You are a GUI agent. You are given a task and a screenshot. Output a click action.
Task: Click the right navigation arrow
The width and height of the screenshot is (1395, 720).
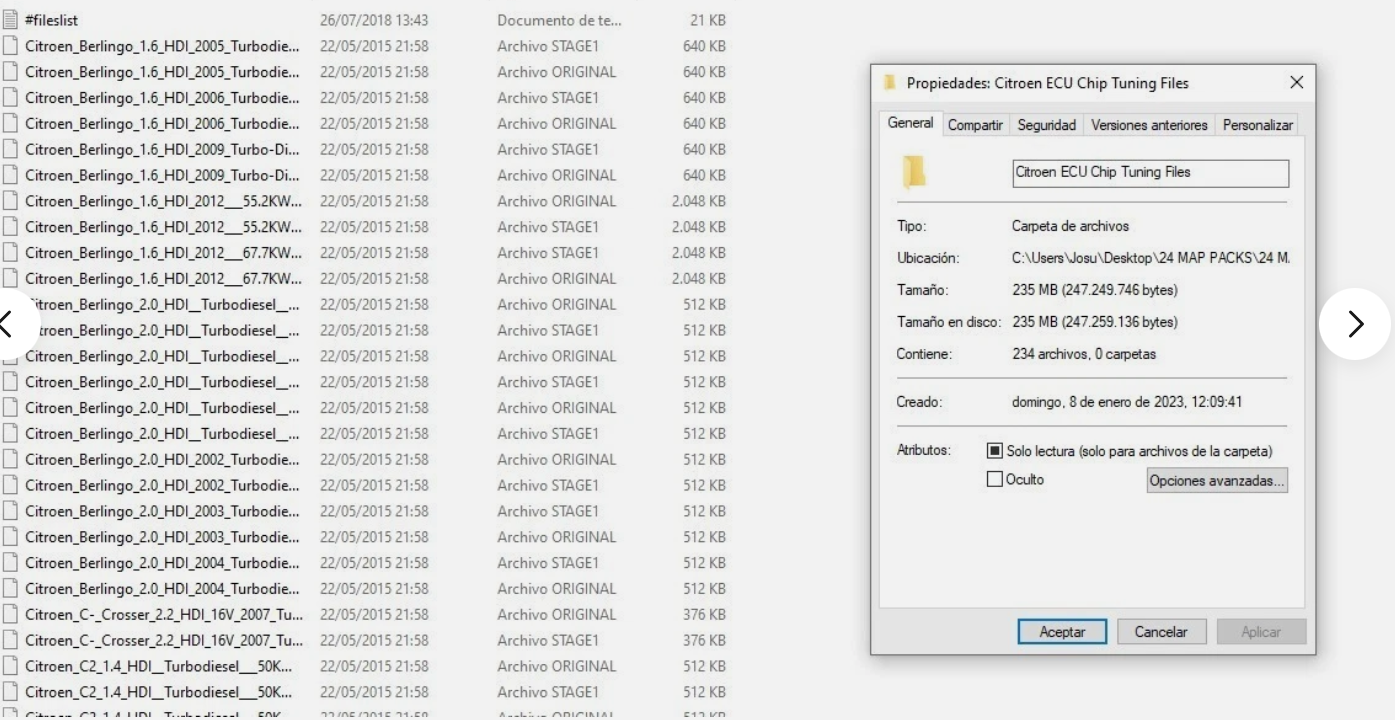[1355, 323]
